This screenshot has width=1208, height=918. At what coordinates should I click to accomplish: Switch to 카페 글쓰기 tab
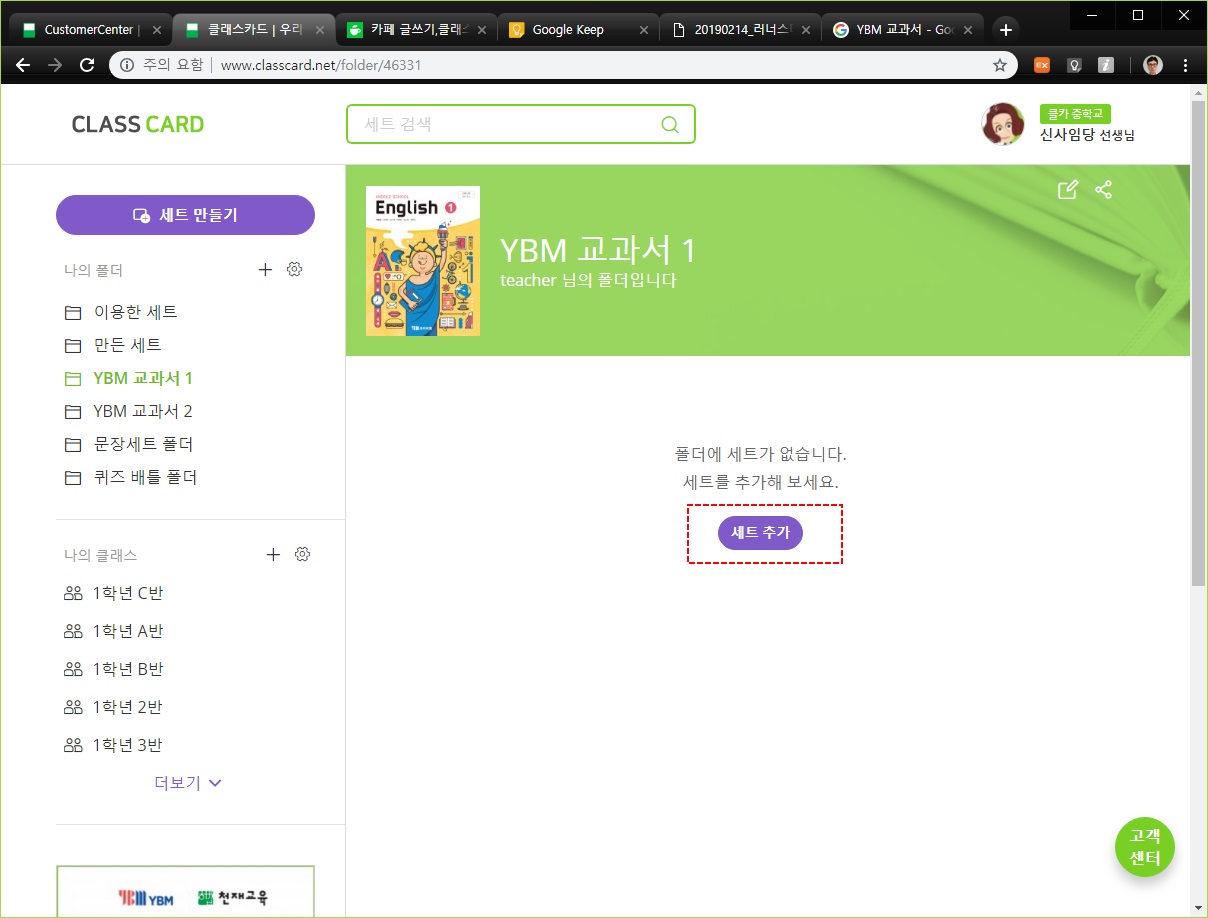pyautogui.click(x=415, y=30)
